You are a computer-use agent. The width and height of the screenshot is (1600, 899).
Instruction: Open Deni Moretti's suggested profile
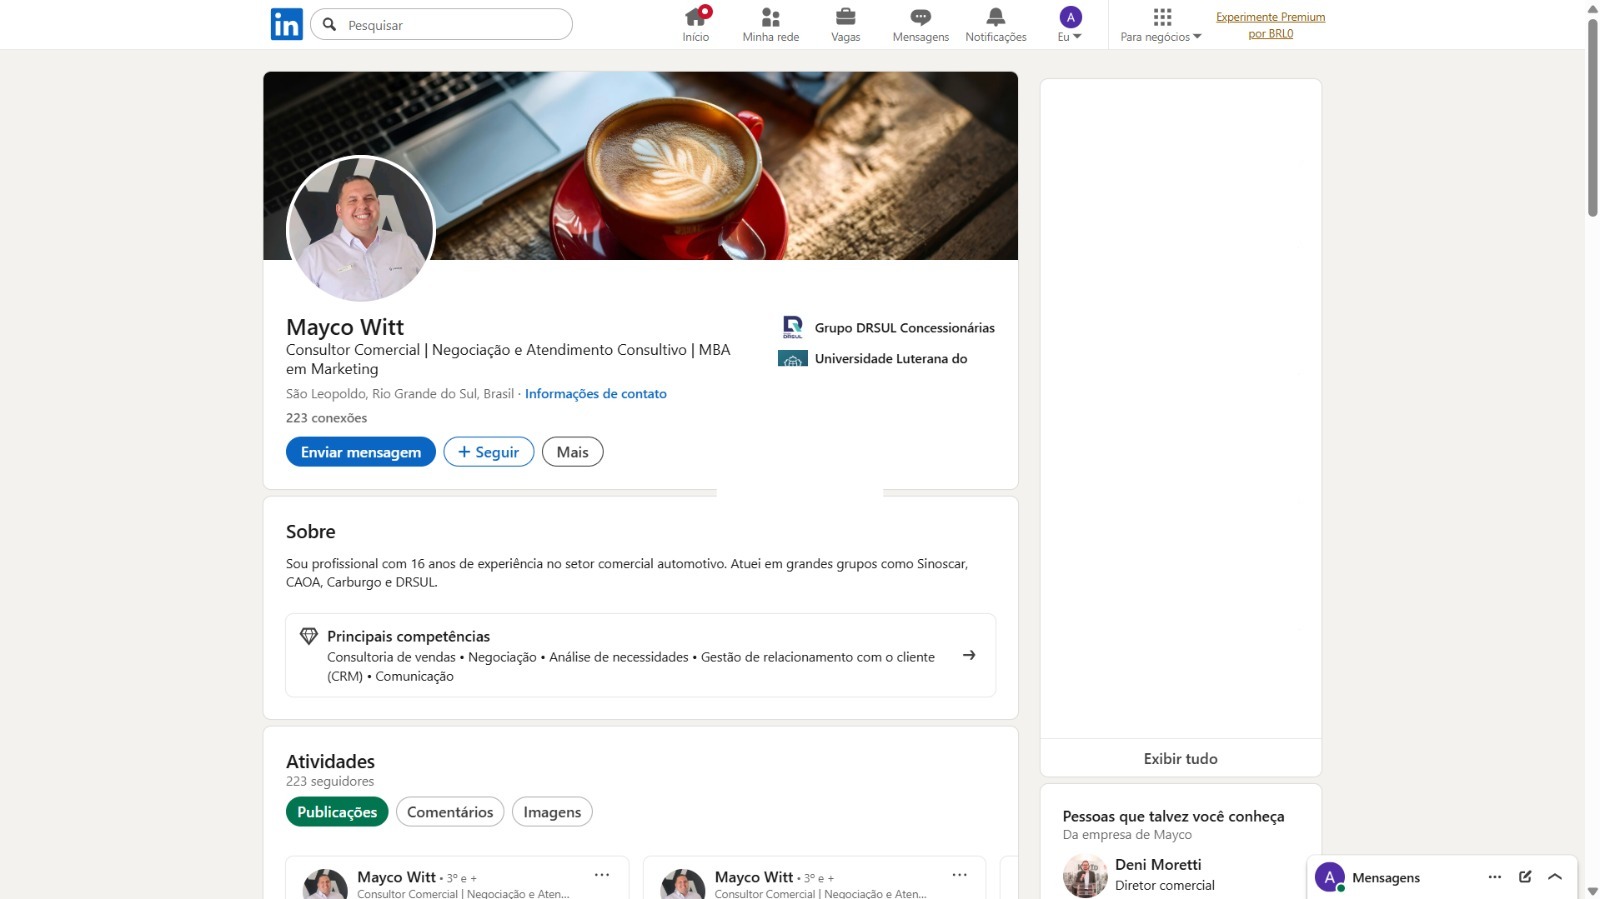[x=1158, y=865]
